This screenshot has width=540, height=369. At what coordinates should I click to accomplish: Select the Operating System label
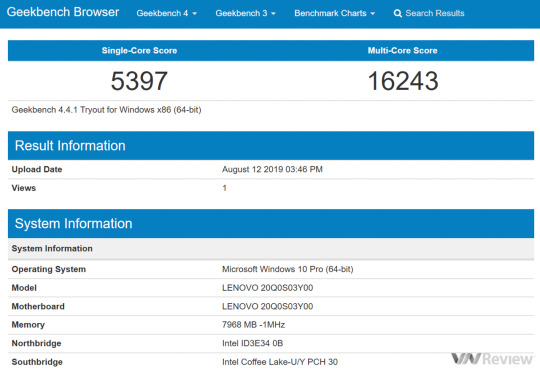(x=49, y=269)
